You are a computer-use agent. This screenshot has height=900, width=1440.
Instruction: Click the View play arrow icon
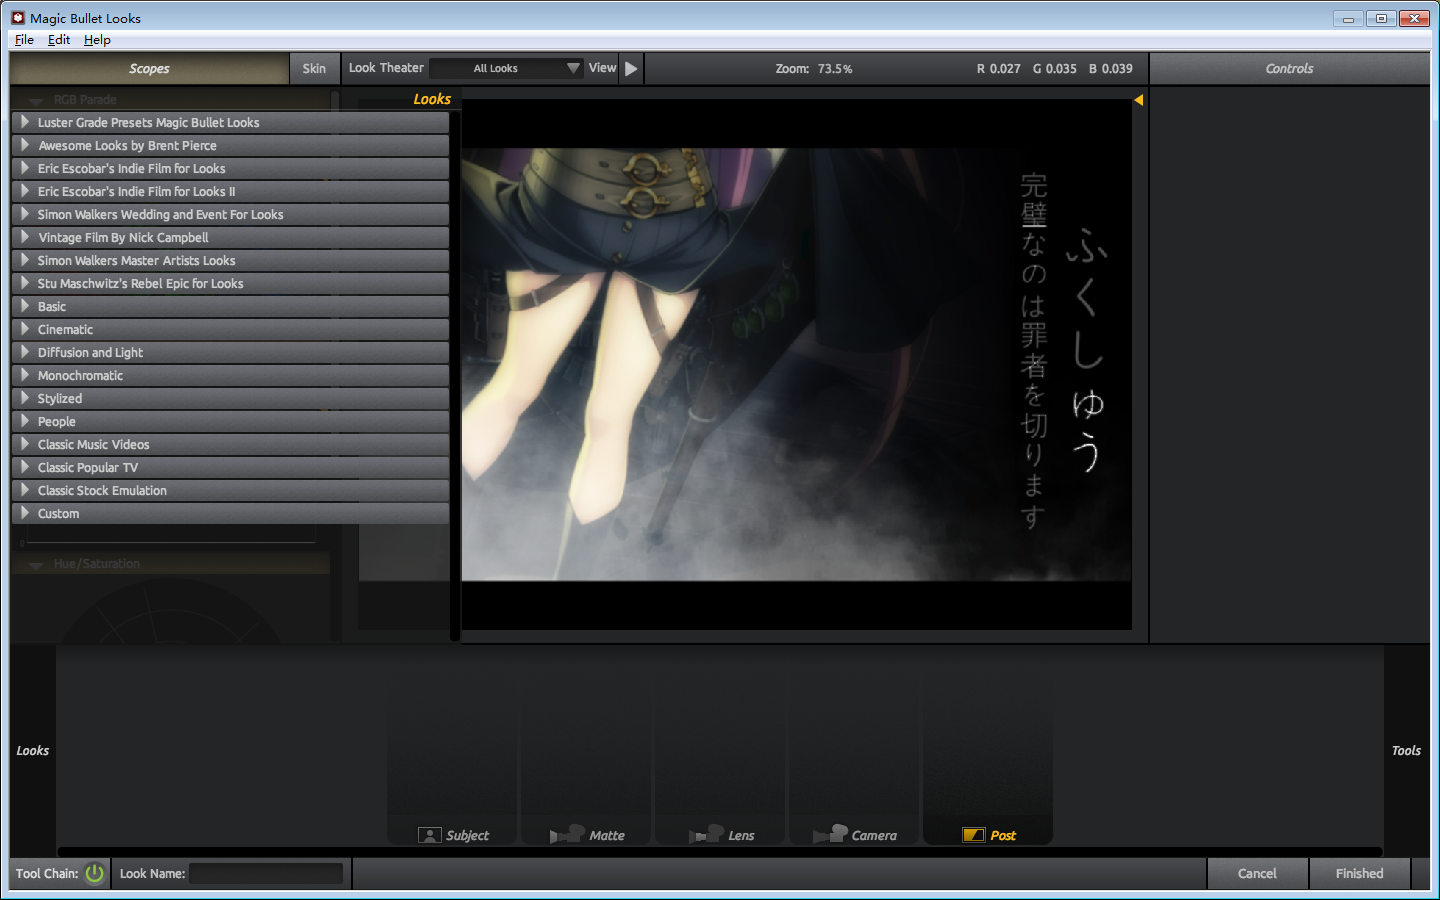tap(631, 68)
